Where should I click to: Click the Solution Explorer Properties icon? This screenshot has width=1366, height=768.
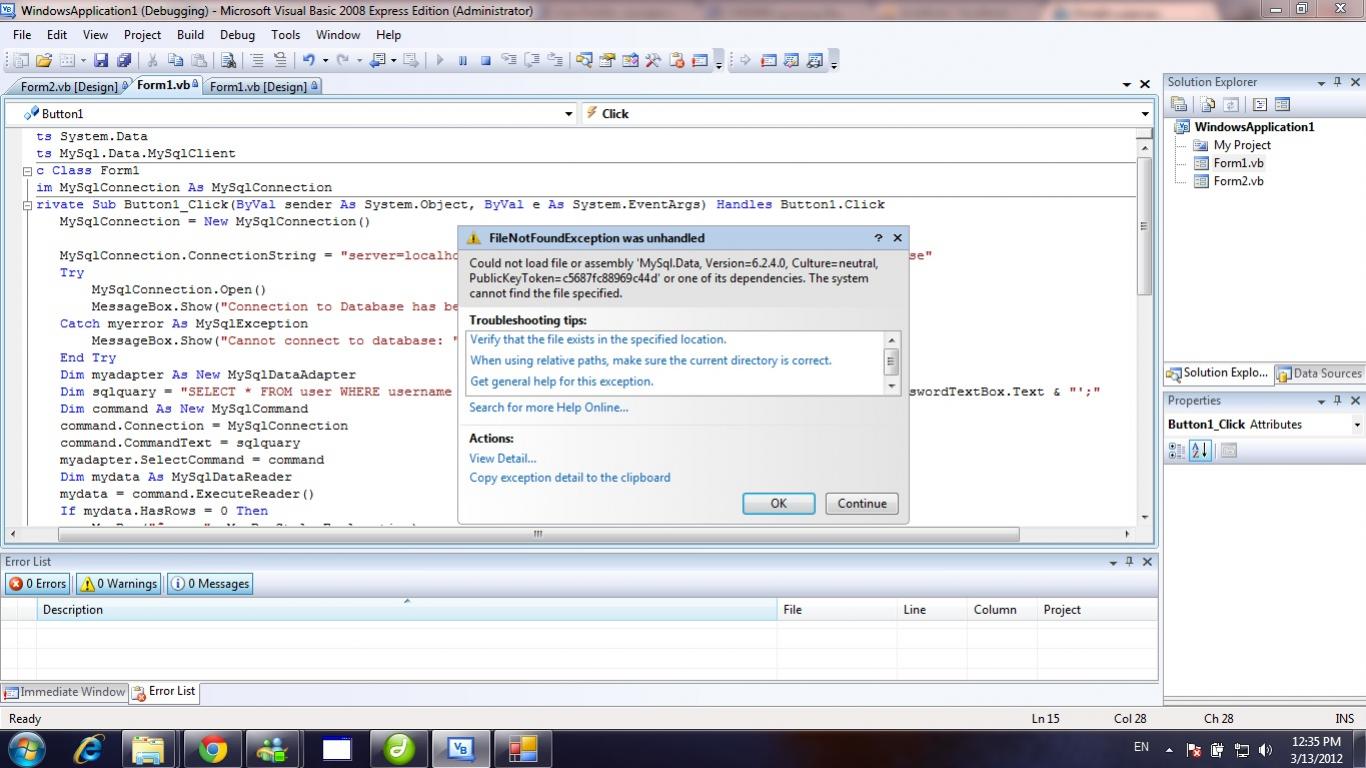[x=1179, y=104]
